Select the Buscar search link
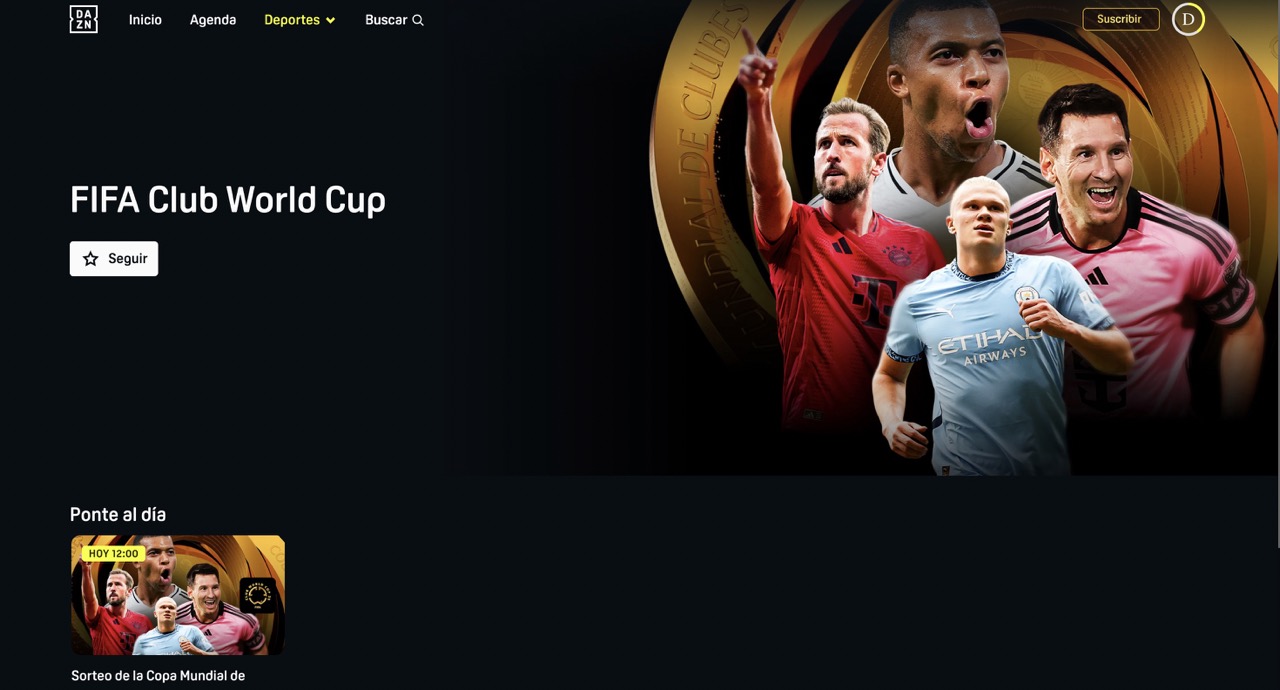The image size is (1280, 690). point(394,20)
